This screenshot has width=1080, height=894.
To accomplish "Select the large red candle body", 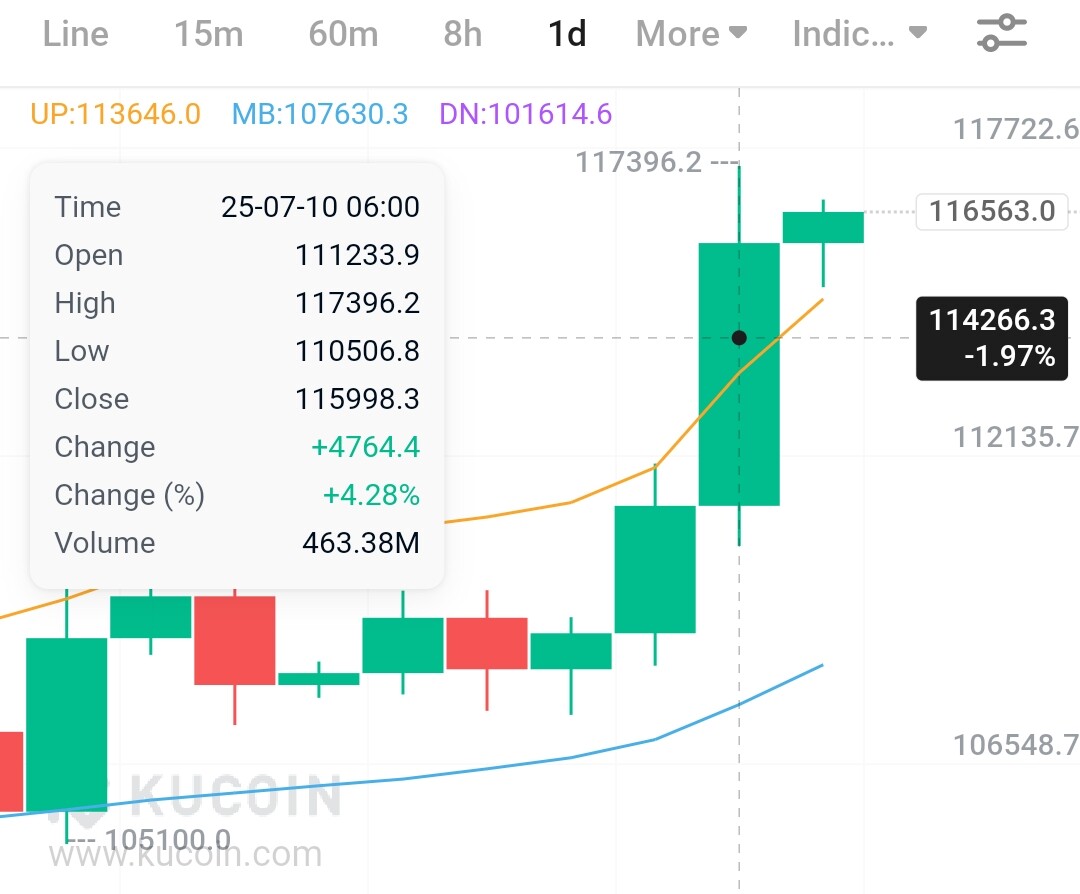I will [235, 641].
